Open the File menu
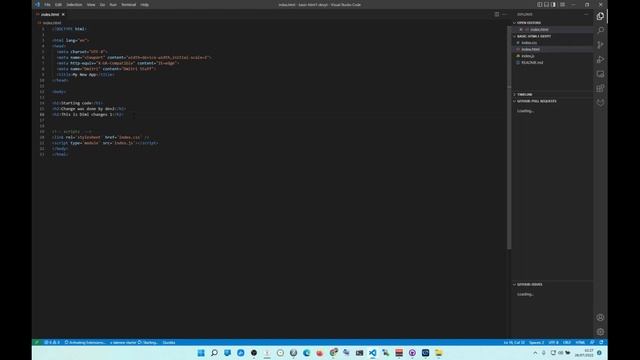 [47, 4]
